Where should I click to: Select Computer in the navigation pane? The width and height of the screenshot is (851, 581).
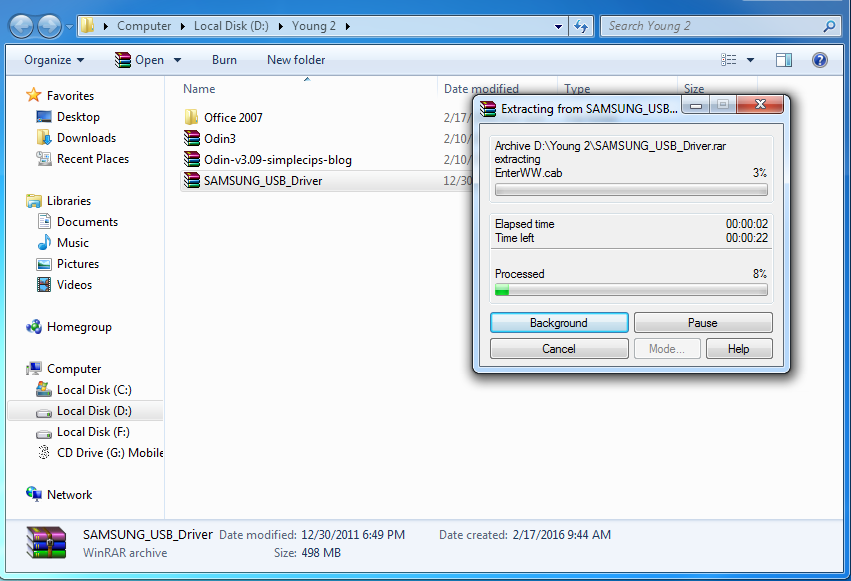pyautogui.click(x=74, y=369)
